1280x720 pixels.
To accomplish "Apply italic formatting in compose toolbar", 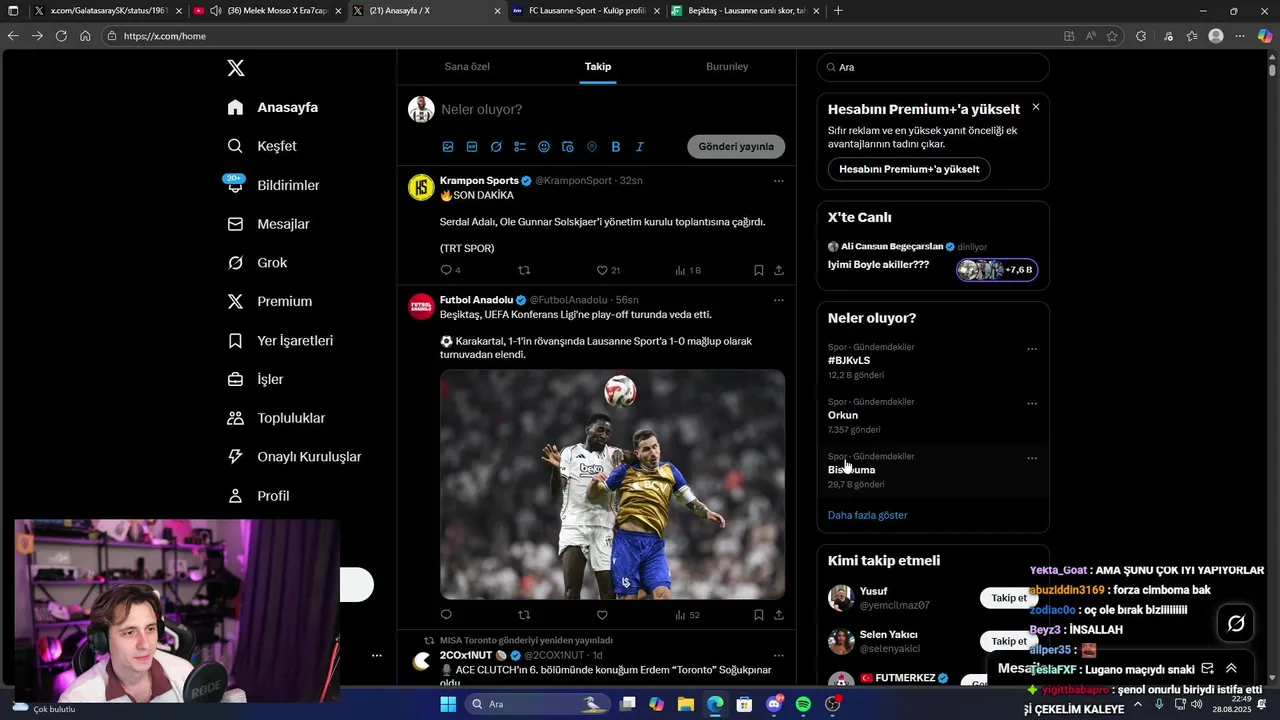I will tap(640, 147).
